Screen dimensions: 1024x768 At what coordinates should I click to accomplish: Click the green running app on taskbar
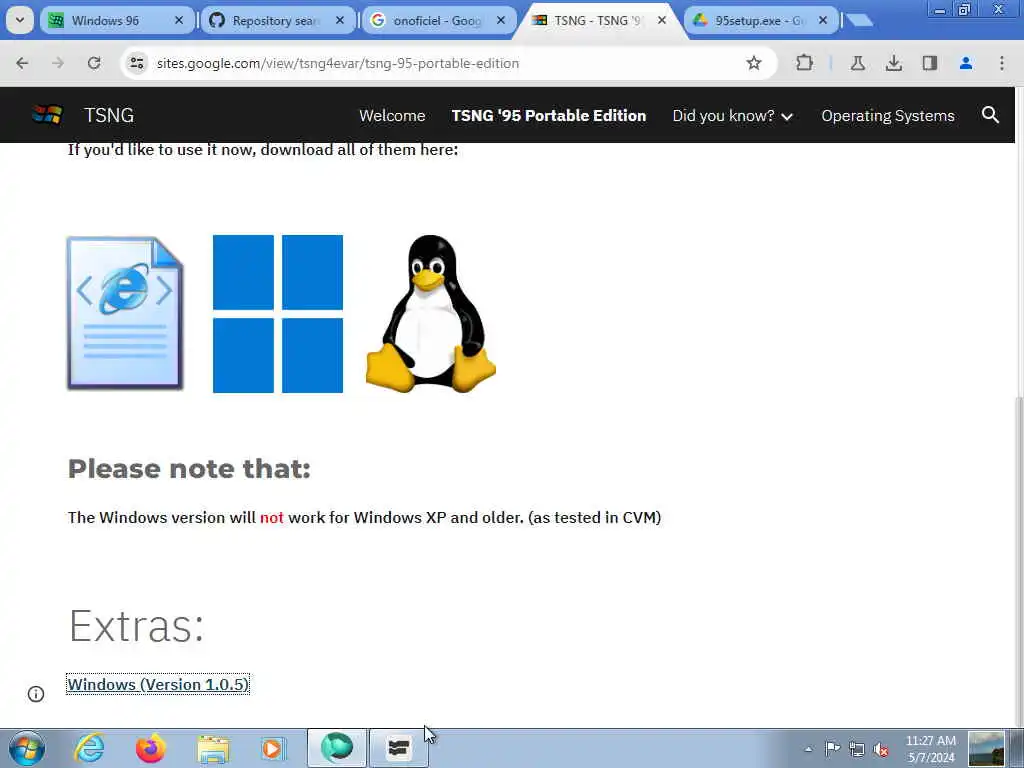click(x=337, y=748)
